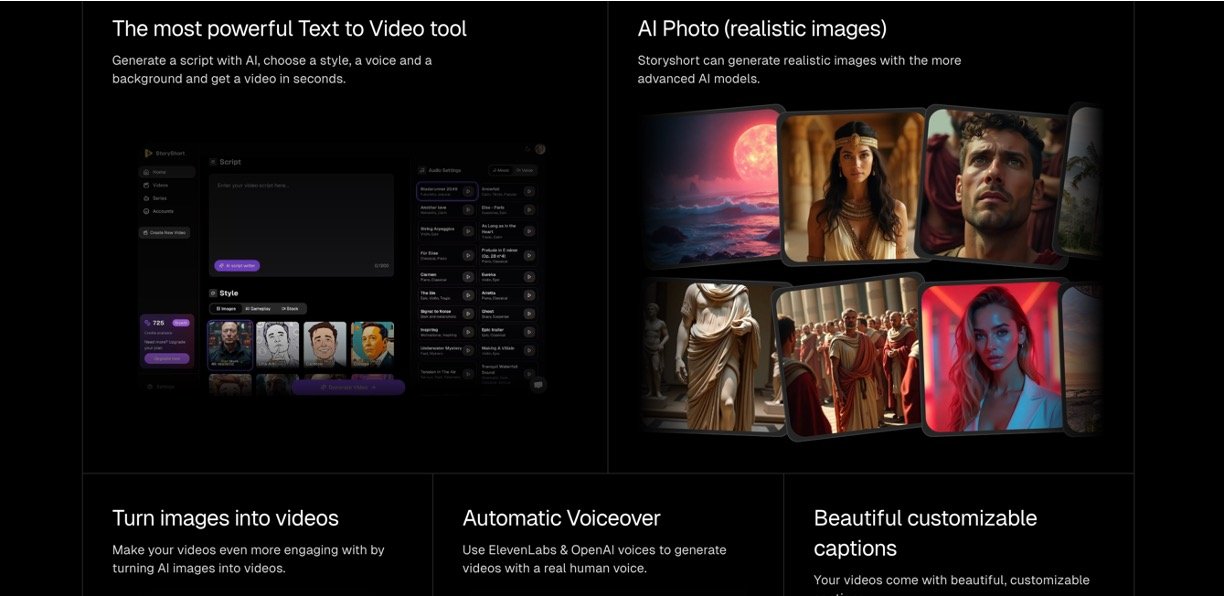1224x596 pixels.
Task: Select the Egyptian queen AI photo
Action: 849,185
